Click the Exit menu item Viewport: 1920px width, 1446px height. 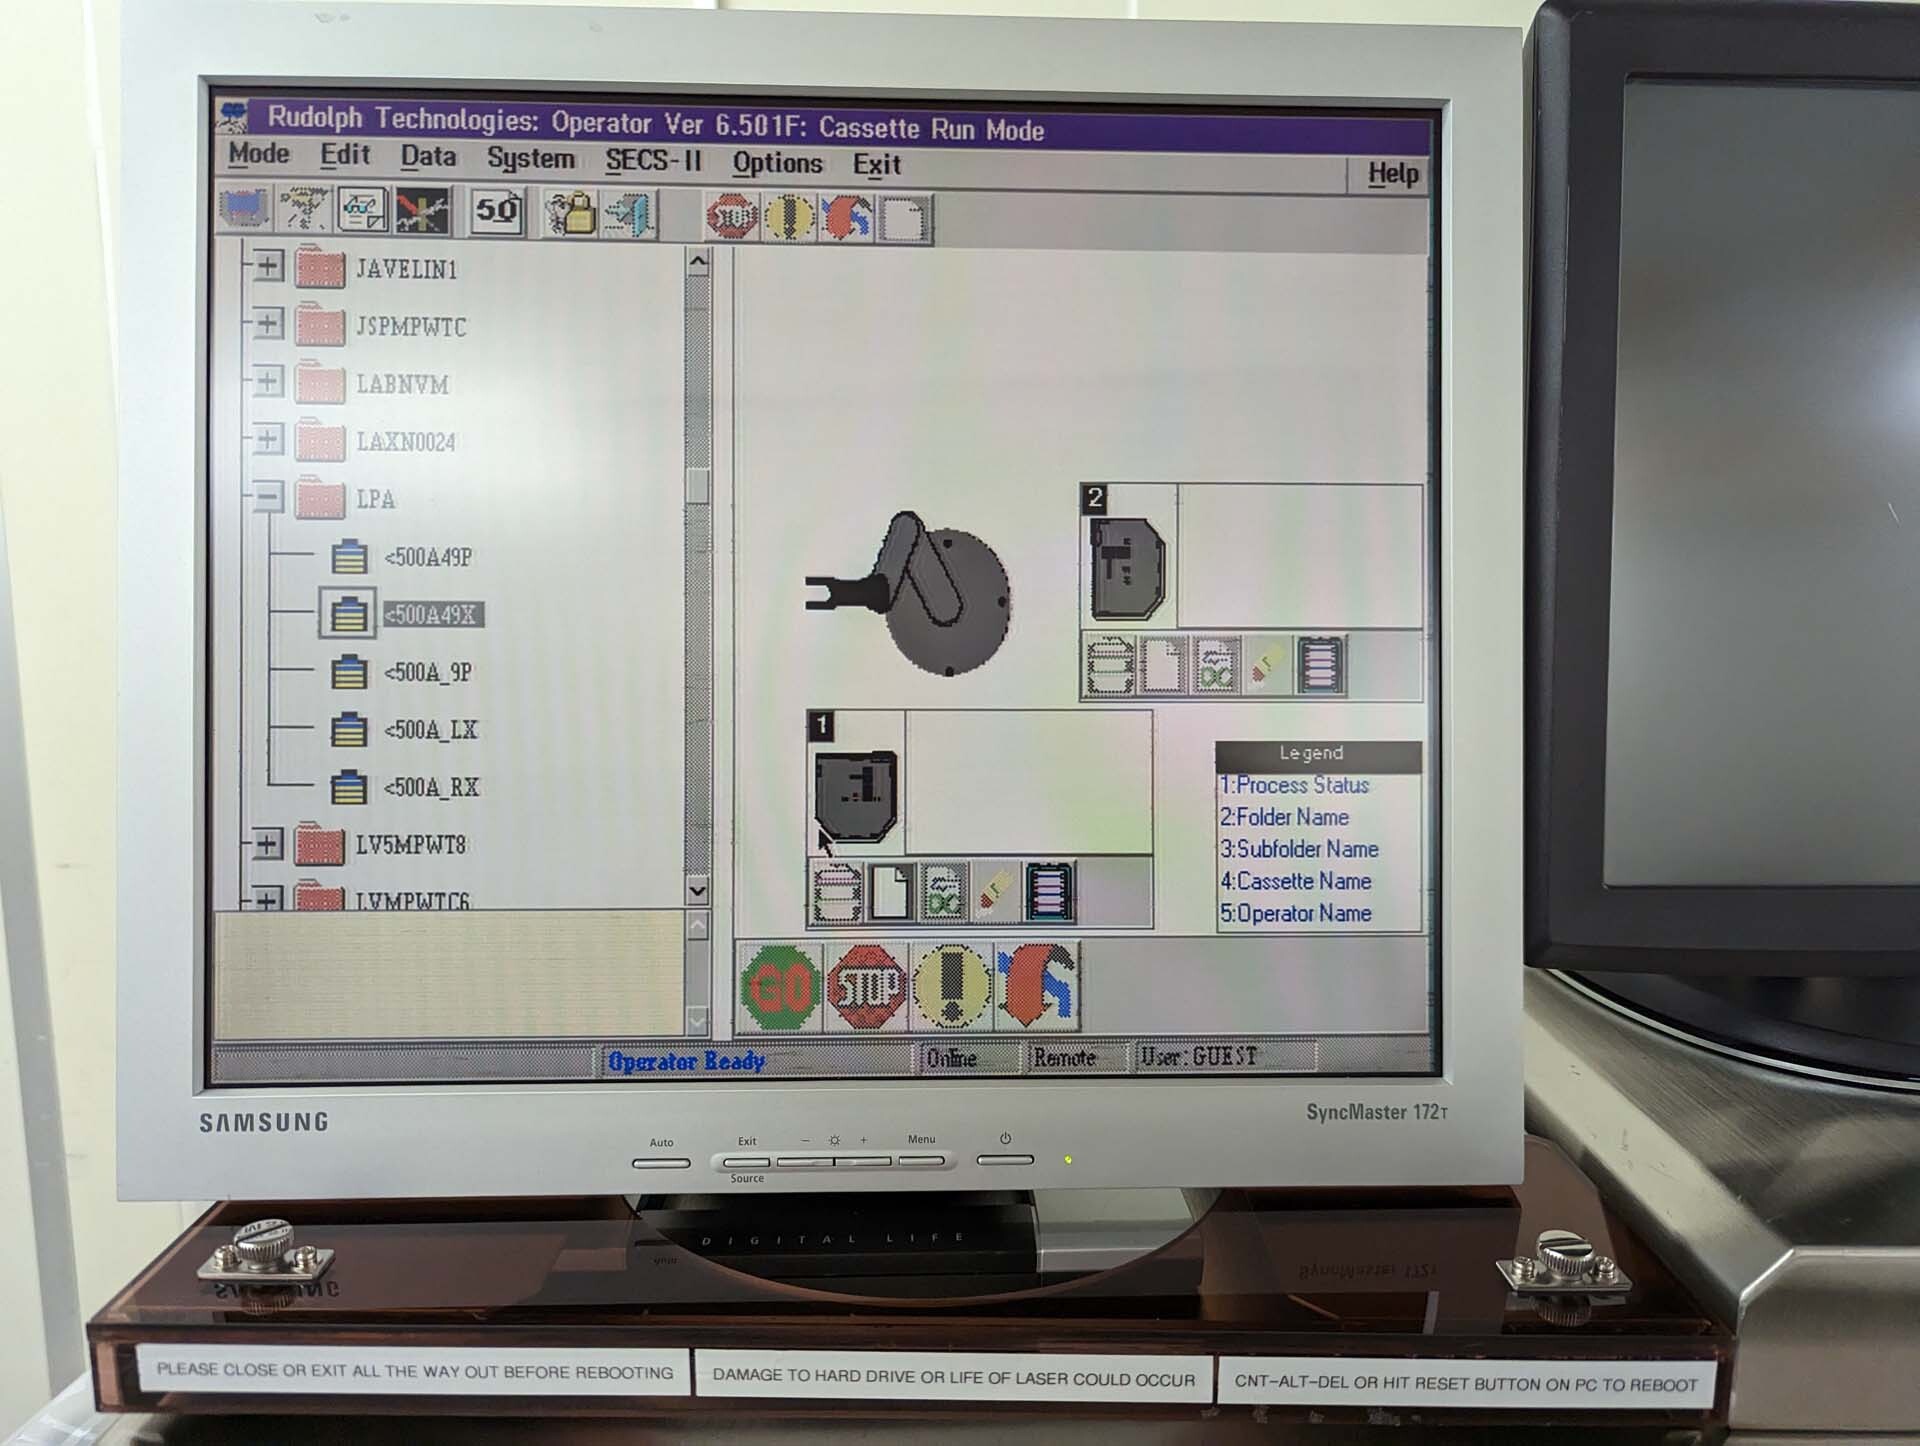coord(877,165)
